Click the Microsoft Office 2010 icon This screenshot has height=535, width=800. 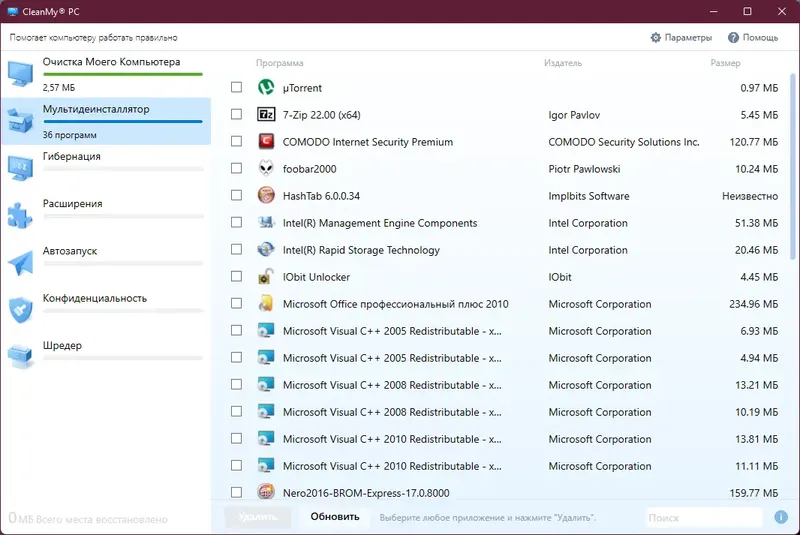[266, 304]
